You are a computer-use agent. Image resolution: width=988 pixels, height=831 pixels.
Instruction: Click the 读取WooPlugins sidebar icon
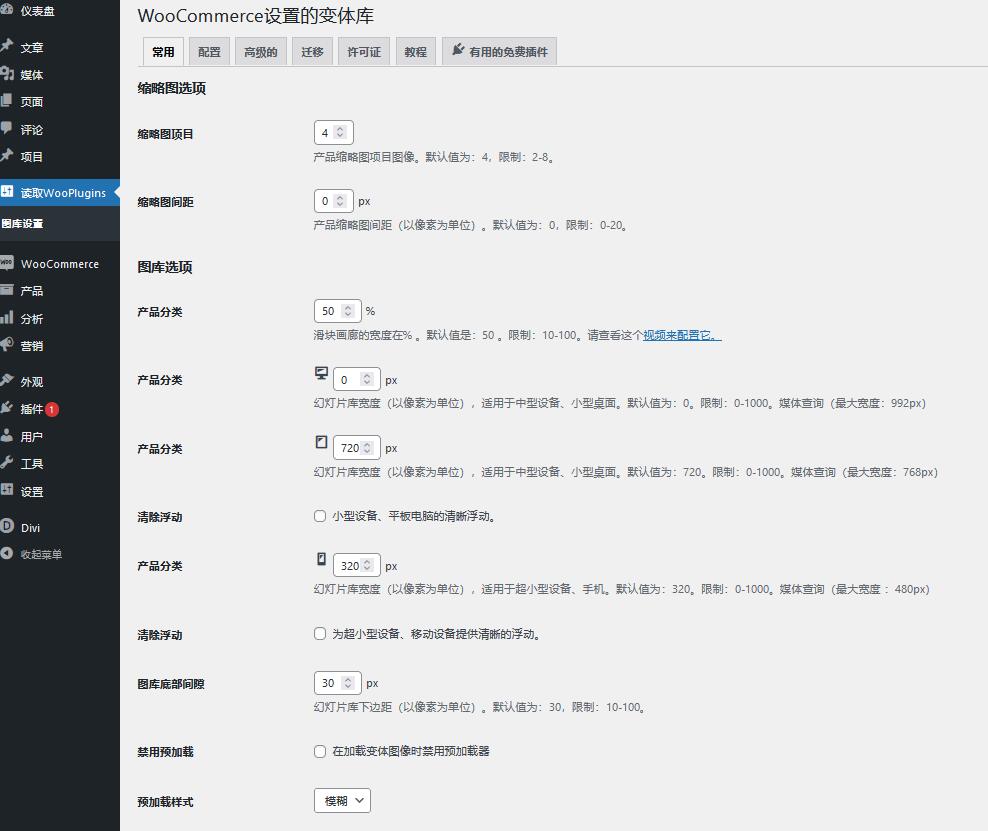pyautogui.click(x=6, y=191)
